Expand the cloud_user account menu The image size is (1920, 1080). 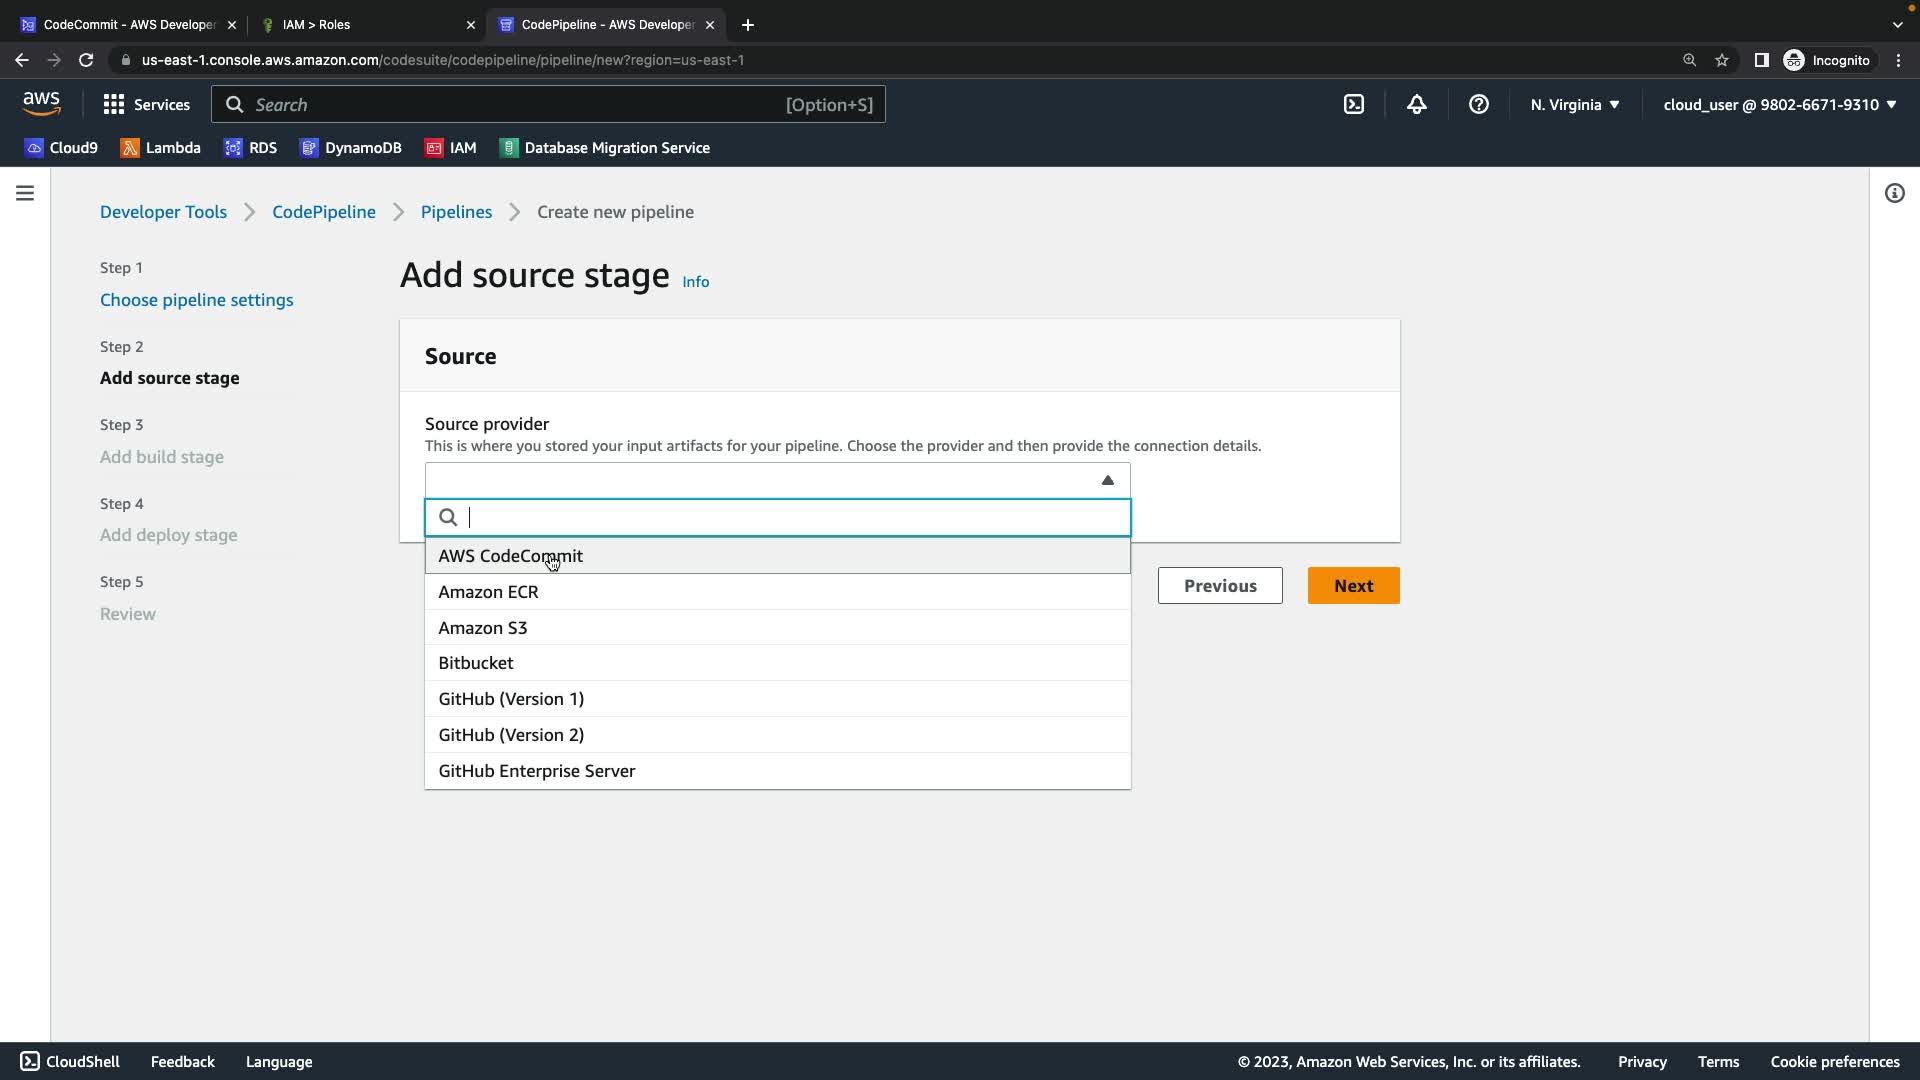click(x=1779, y=104)
